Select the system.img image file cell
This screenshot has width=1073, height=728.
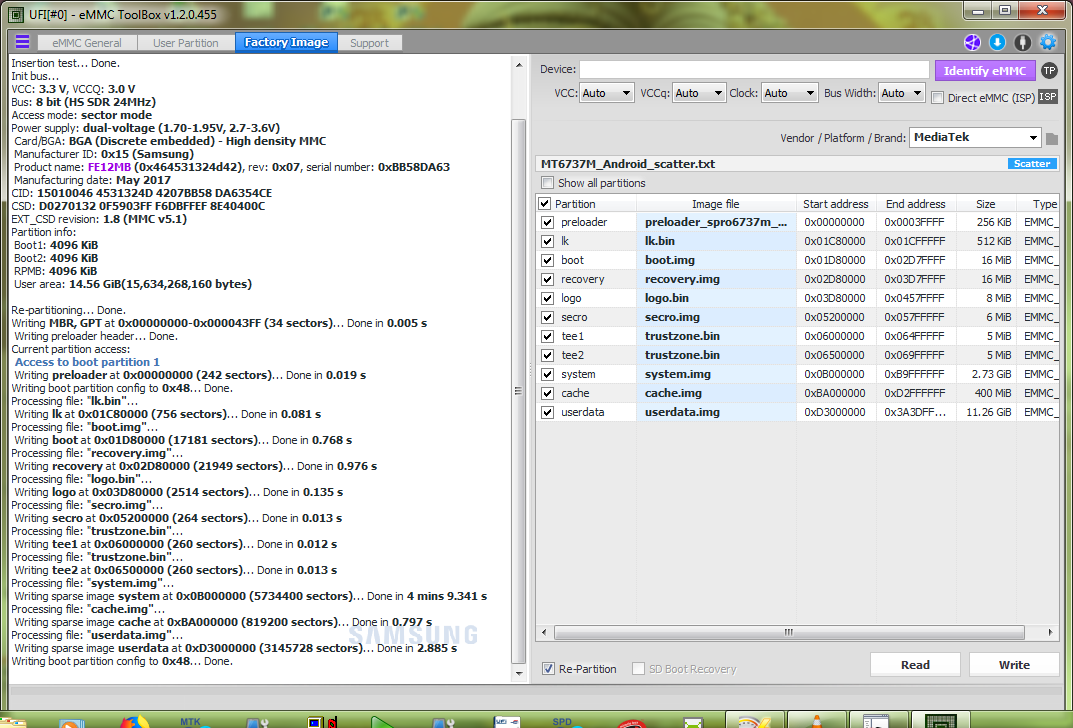click(x=716, y=374)
